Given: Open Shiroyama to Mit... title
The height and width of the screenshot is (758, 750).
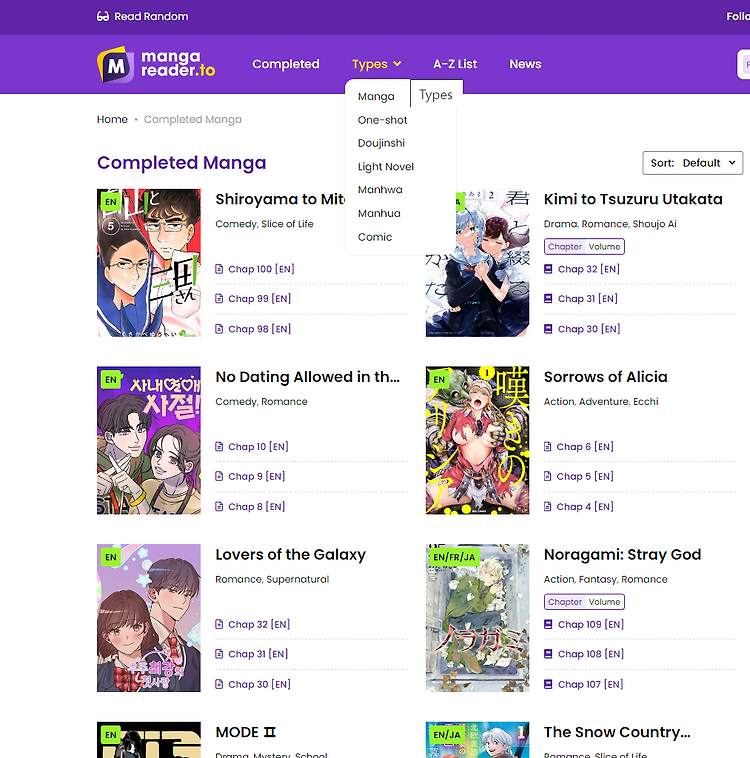Looking at the screenshot, I should pos(280,199).
